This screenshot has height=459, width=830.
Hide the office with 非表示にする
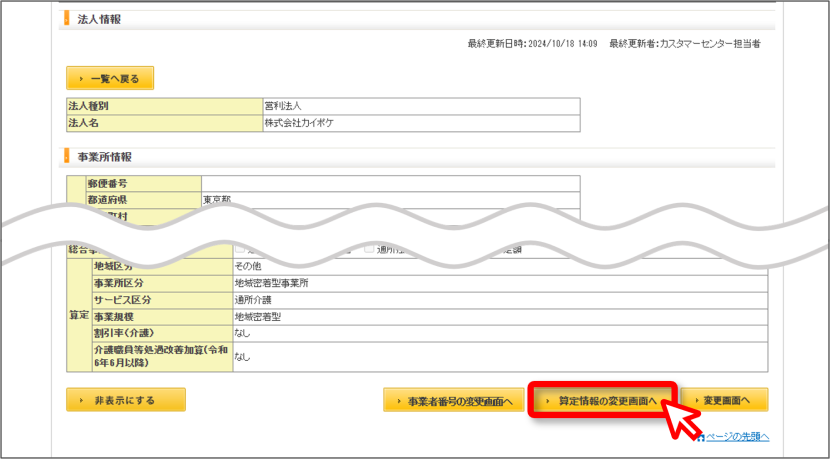click(x=126, y=400)
